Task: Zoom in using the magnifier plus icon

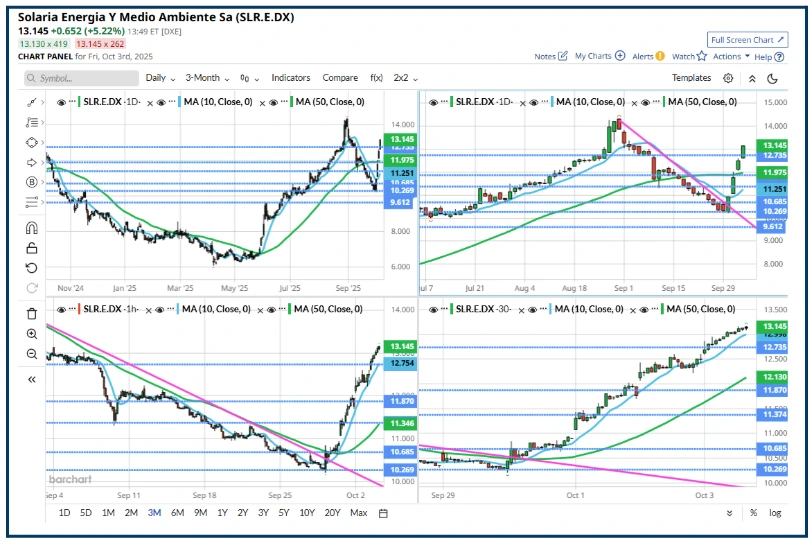Action: pos(31,334)
